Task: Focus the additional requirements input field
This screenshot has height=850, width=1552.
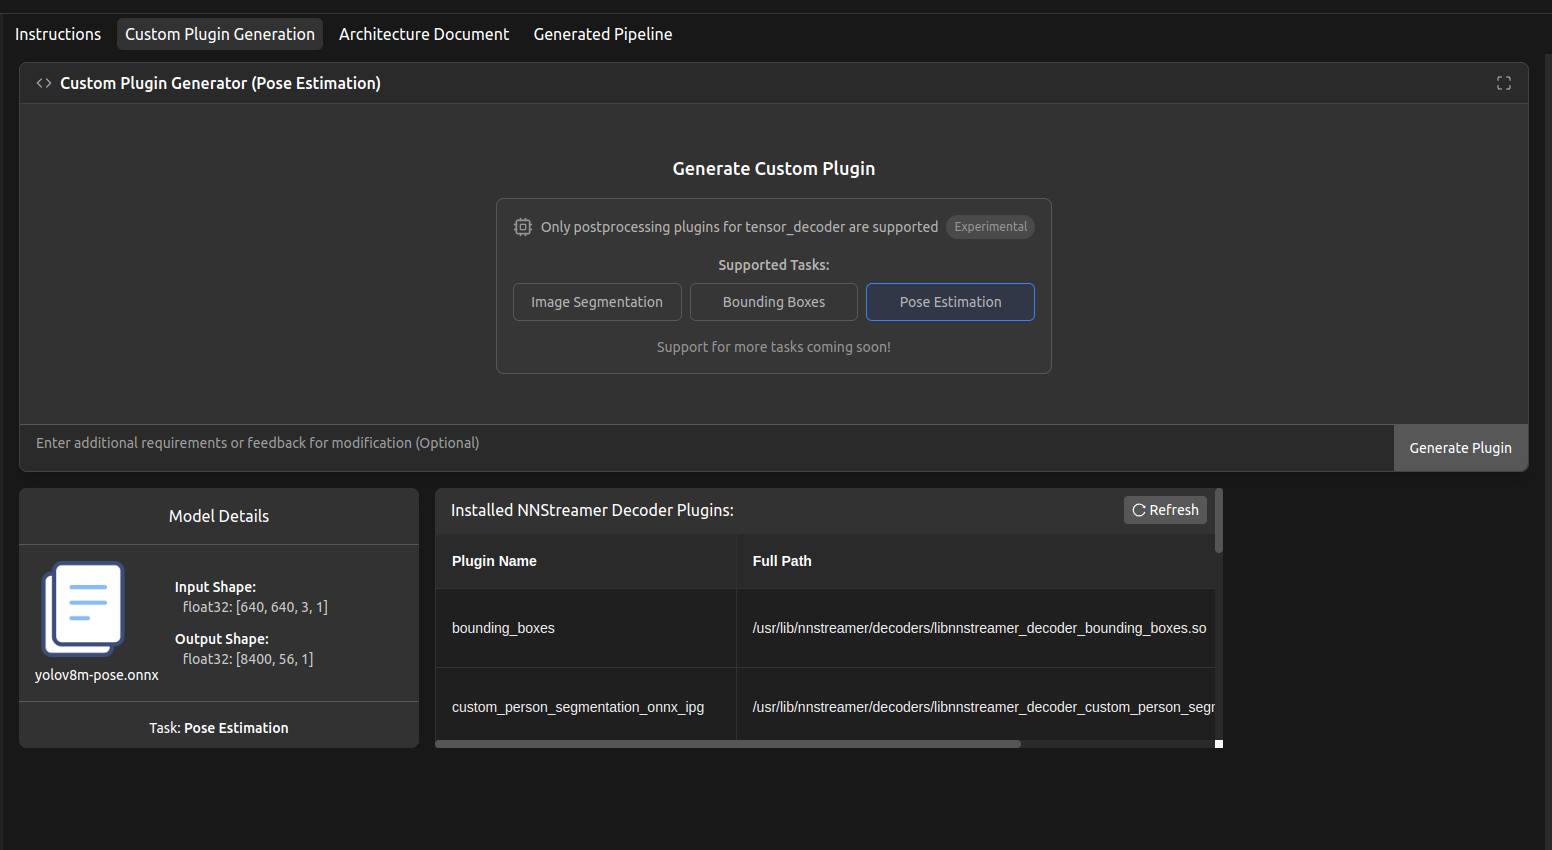Action: [706, 443]
